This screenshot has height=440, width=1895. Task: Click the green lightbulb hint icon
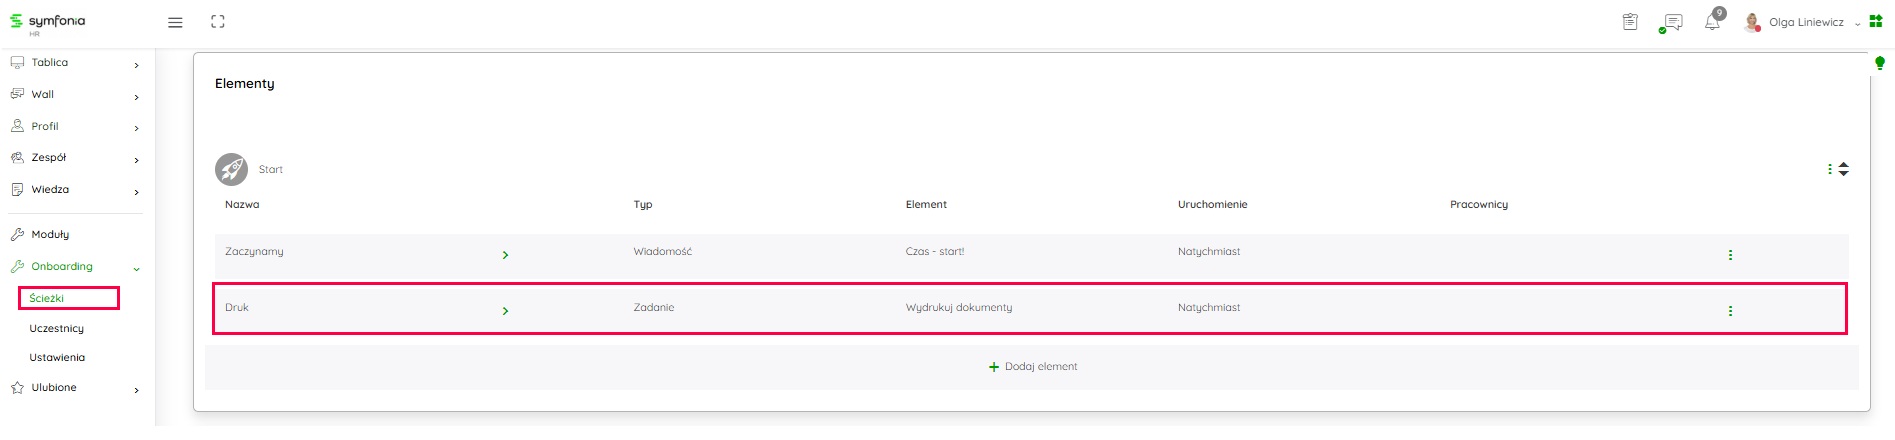[1879, 64]
